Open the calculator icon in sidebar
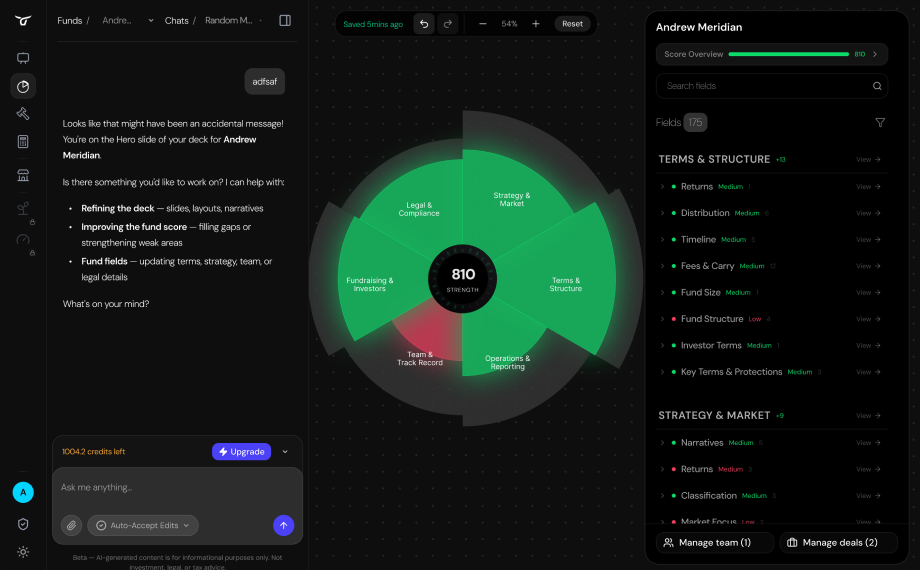The width and height of the screenshot is (920, 570). tap(23, 141)
